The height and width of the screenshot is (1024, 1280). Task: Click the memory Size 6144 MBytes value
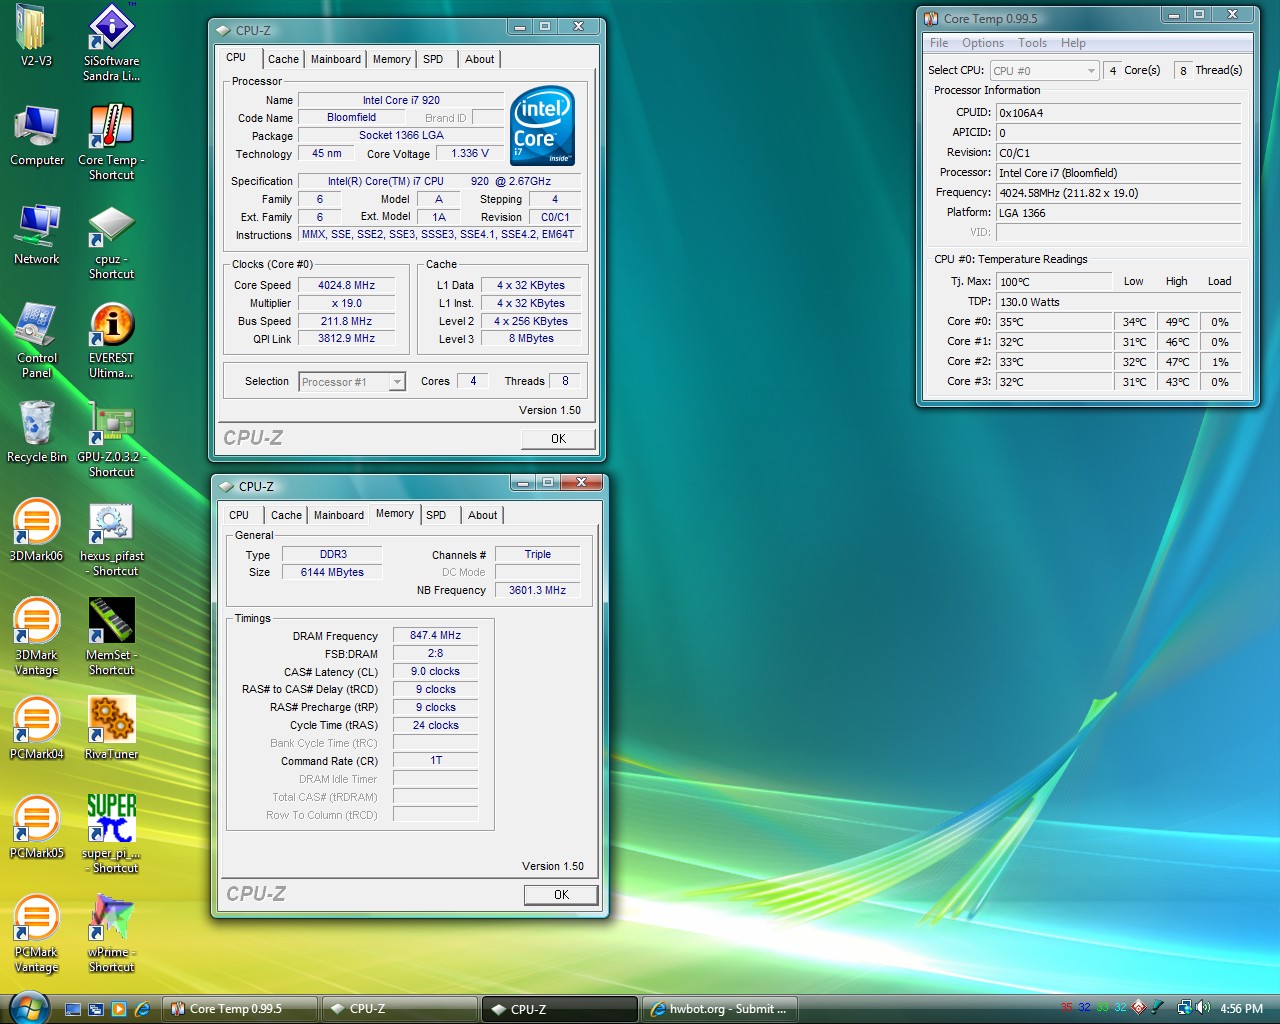tap(332, 572)
